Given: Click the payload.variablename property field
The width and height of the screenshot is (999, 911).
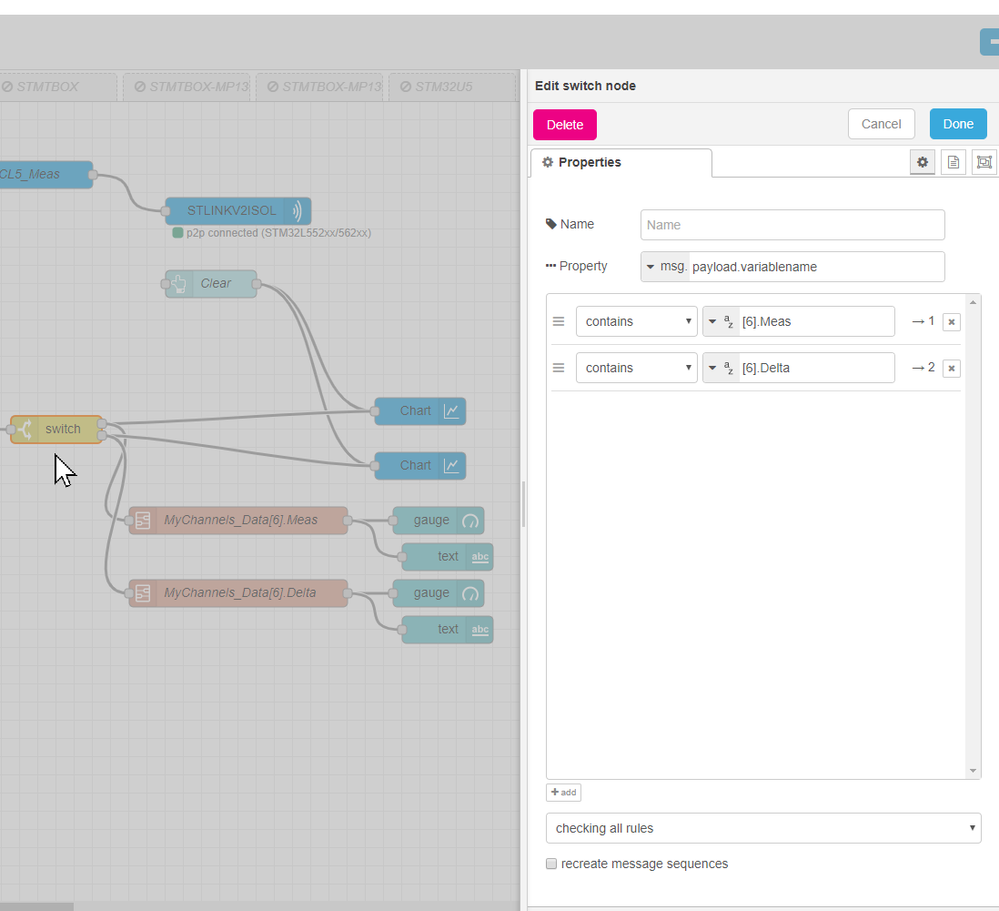Looking at the screenshot, I should (x=816, y=267).
